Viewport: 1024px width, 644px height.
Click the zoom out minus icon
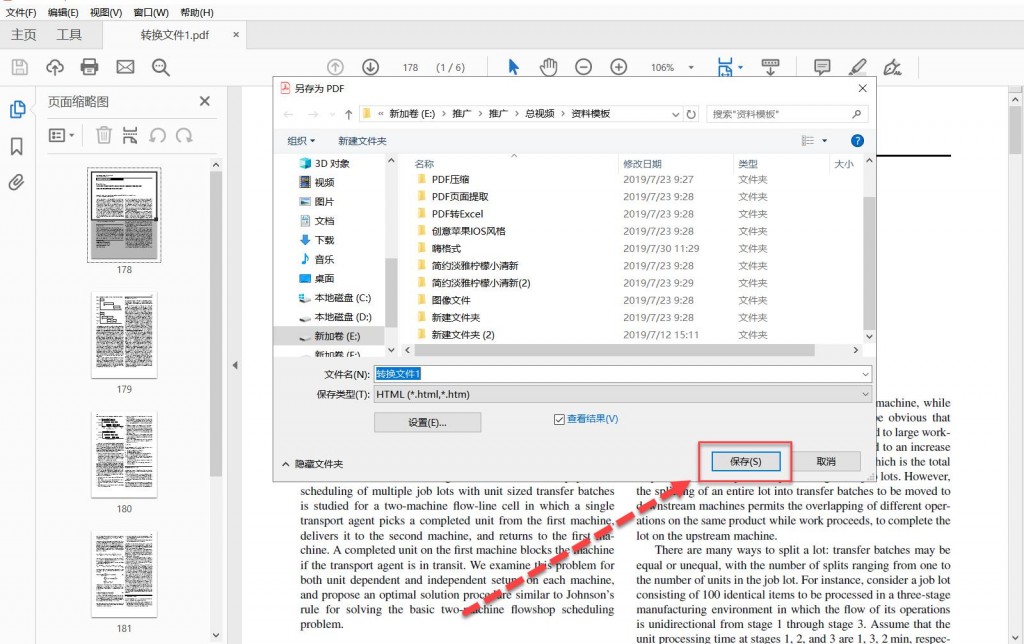tap(583, 67)
